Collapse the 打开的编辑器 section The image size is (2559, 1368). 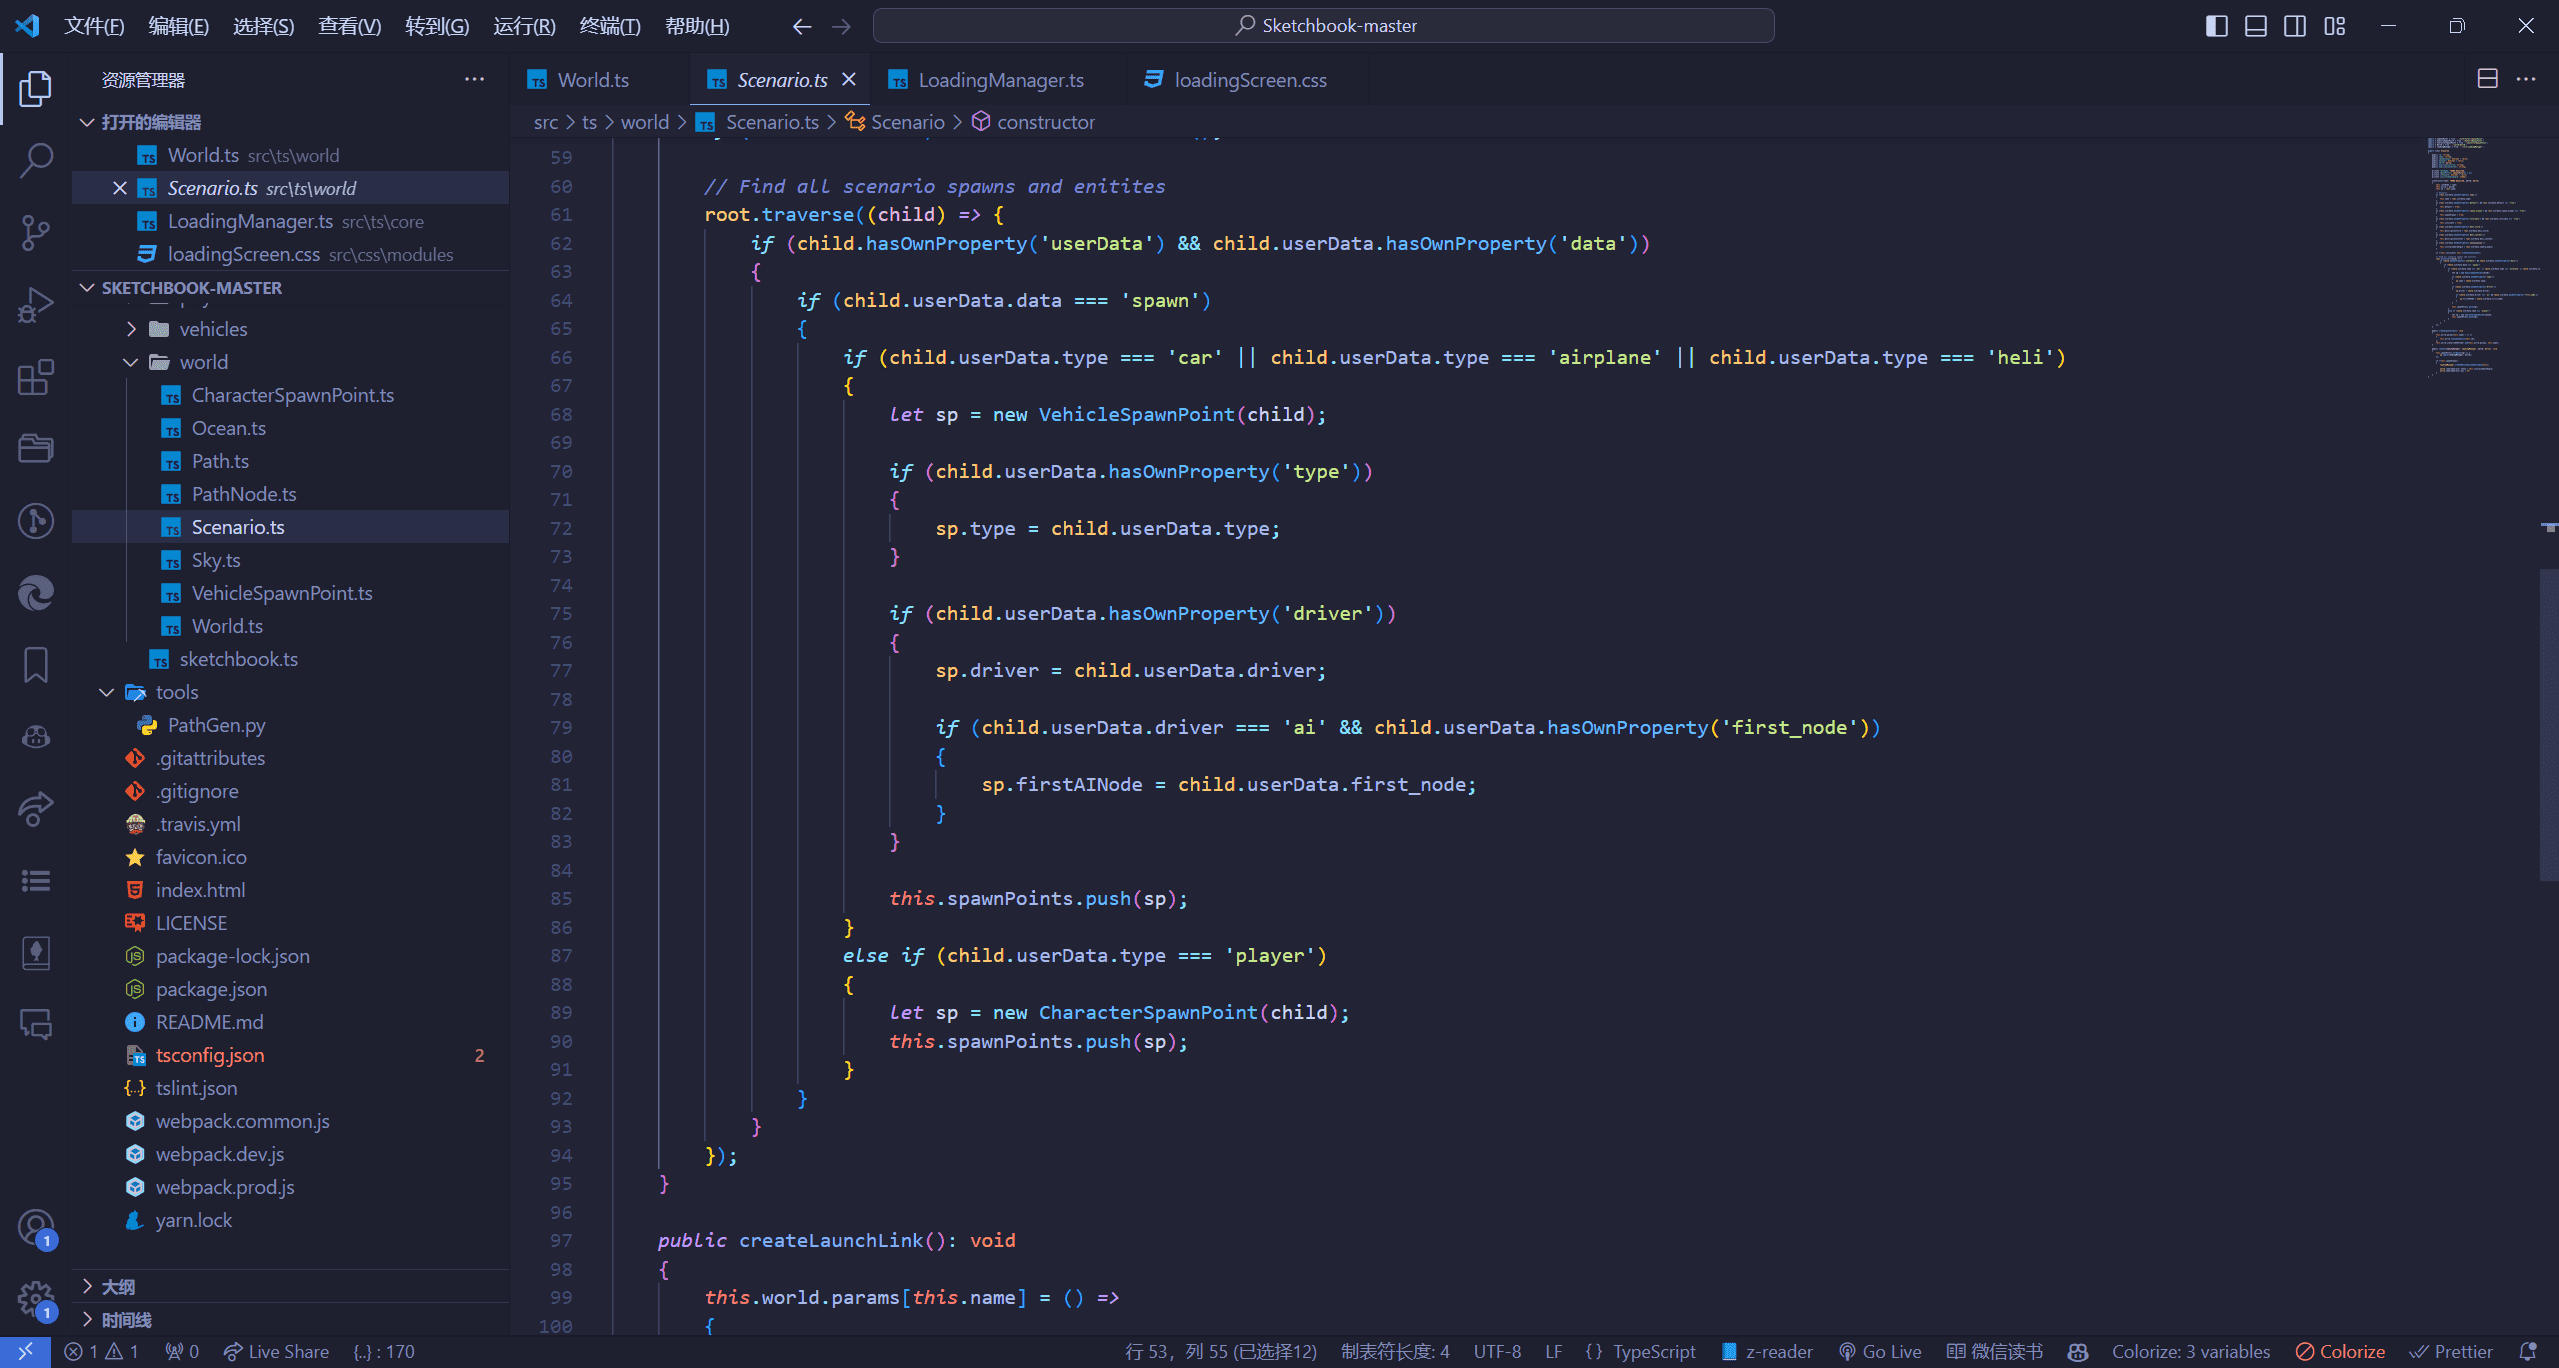pos(290,122)
